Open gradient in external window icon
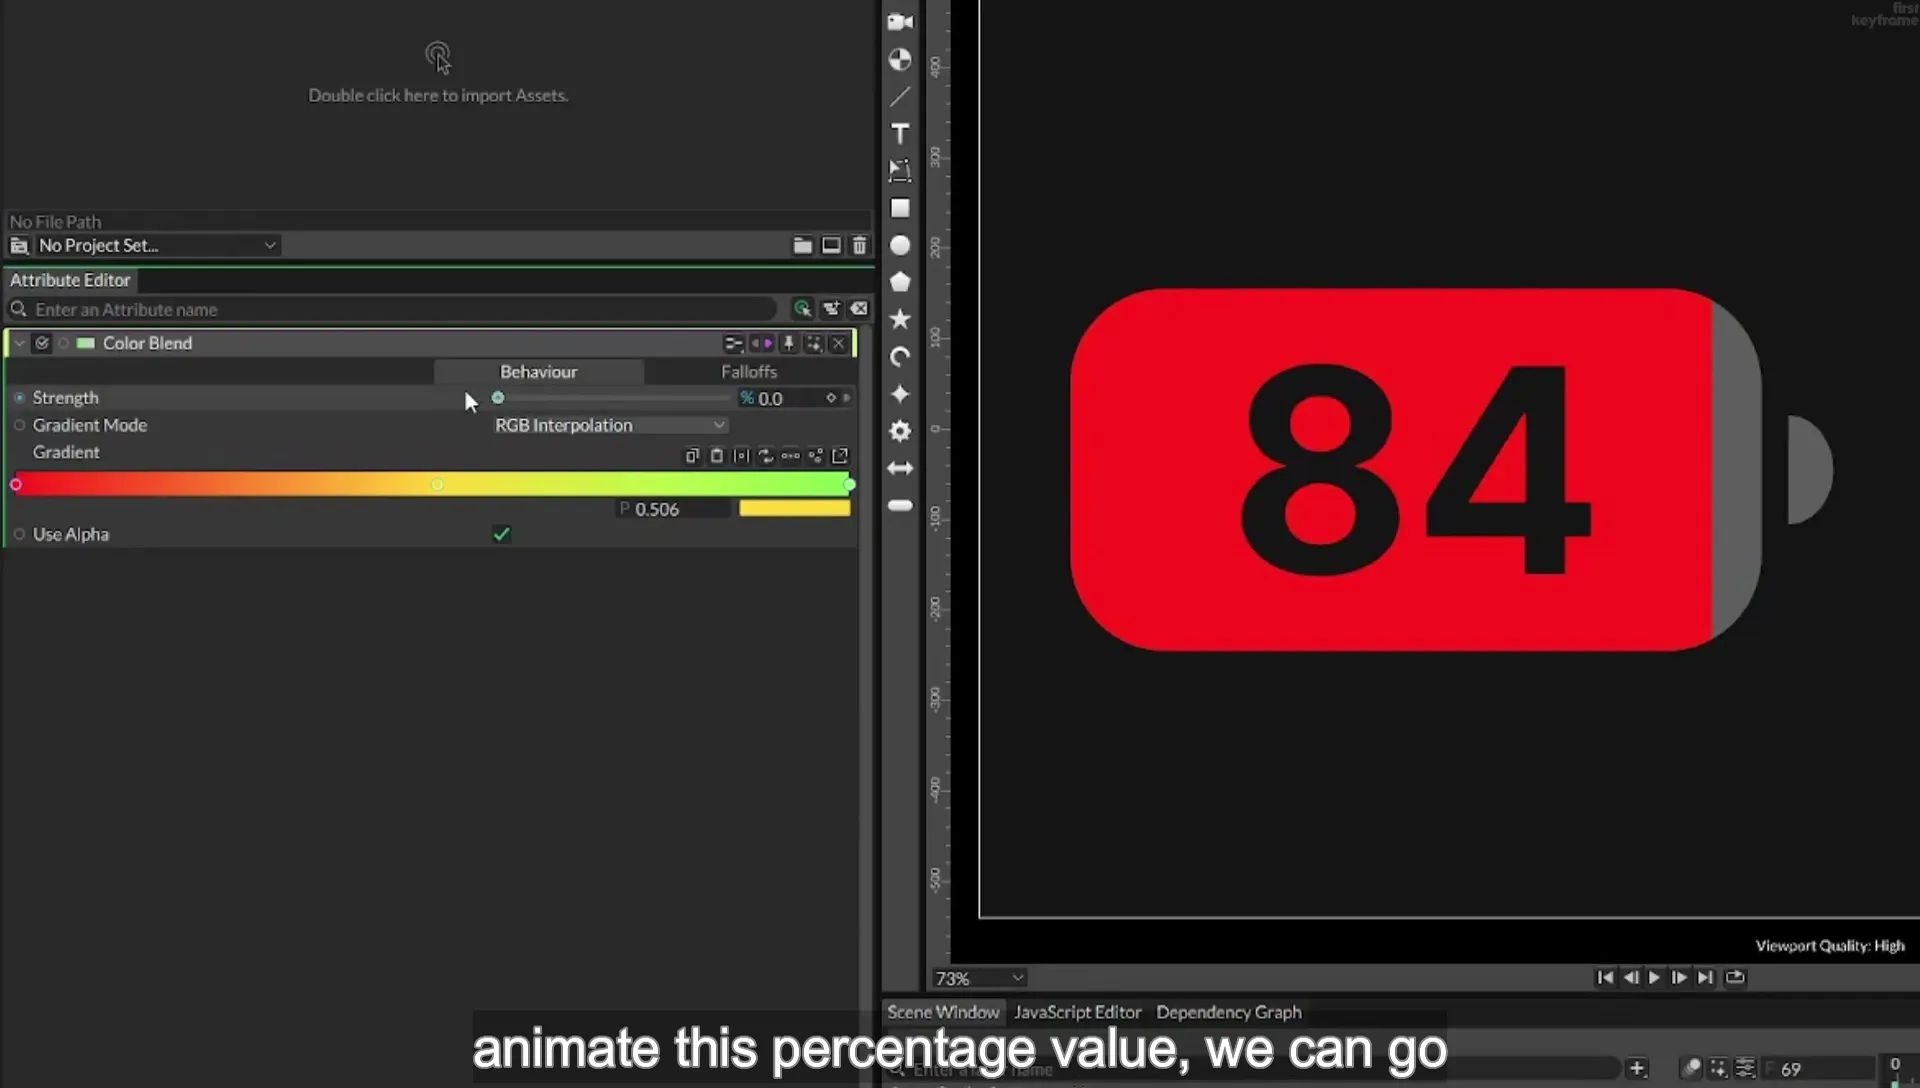1920x1088 pixels. (x=840, y=456)
